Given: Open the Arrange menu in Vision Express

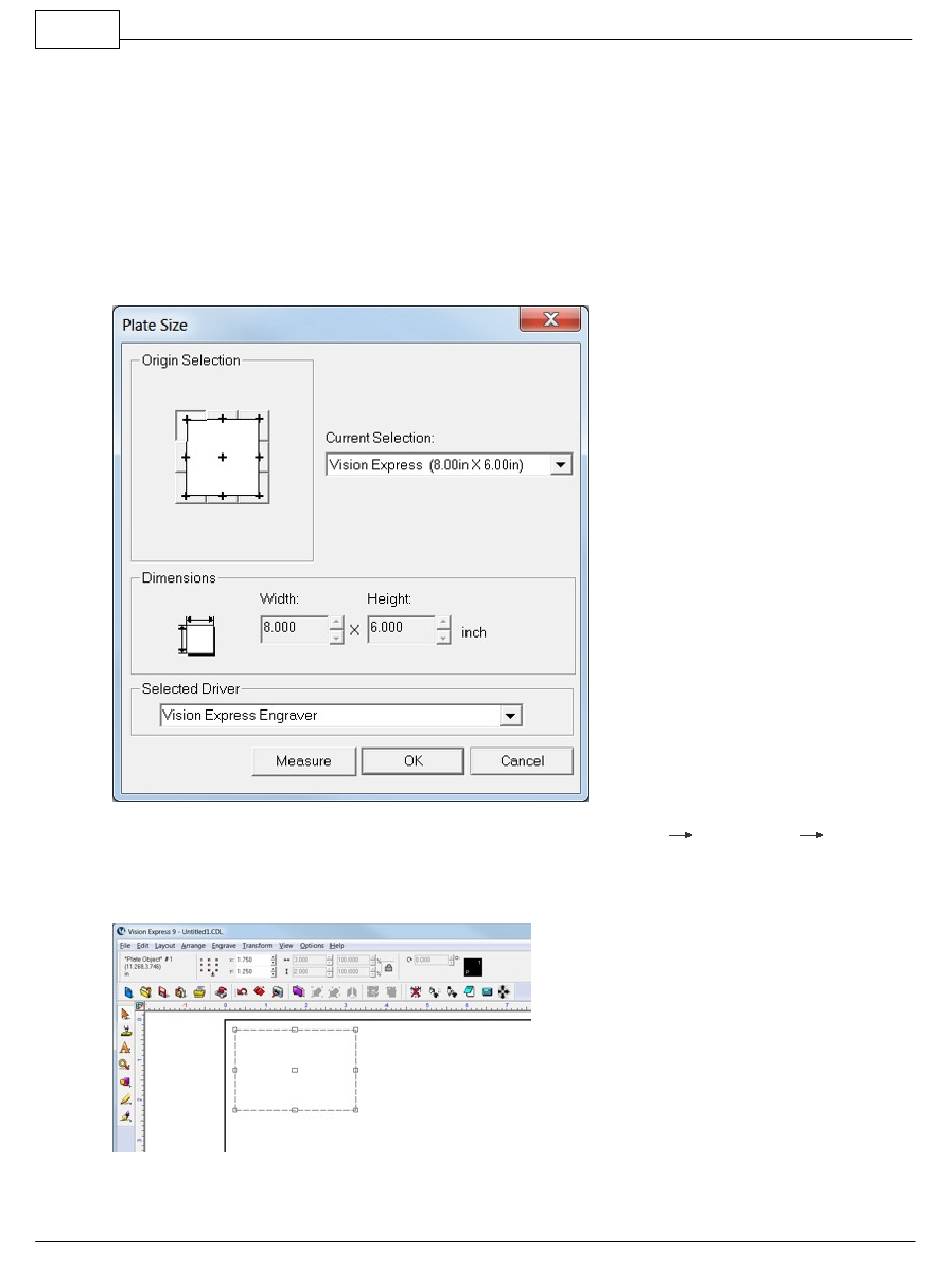Looking at the screenshot, I should 194,945.
